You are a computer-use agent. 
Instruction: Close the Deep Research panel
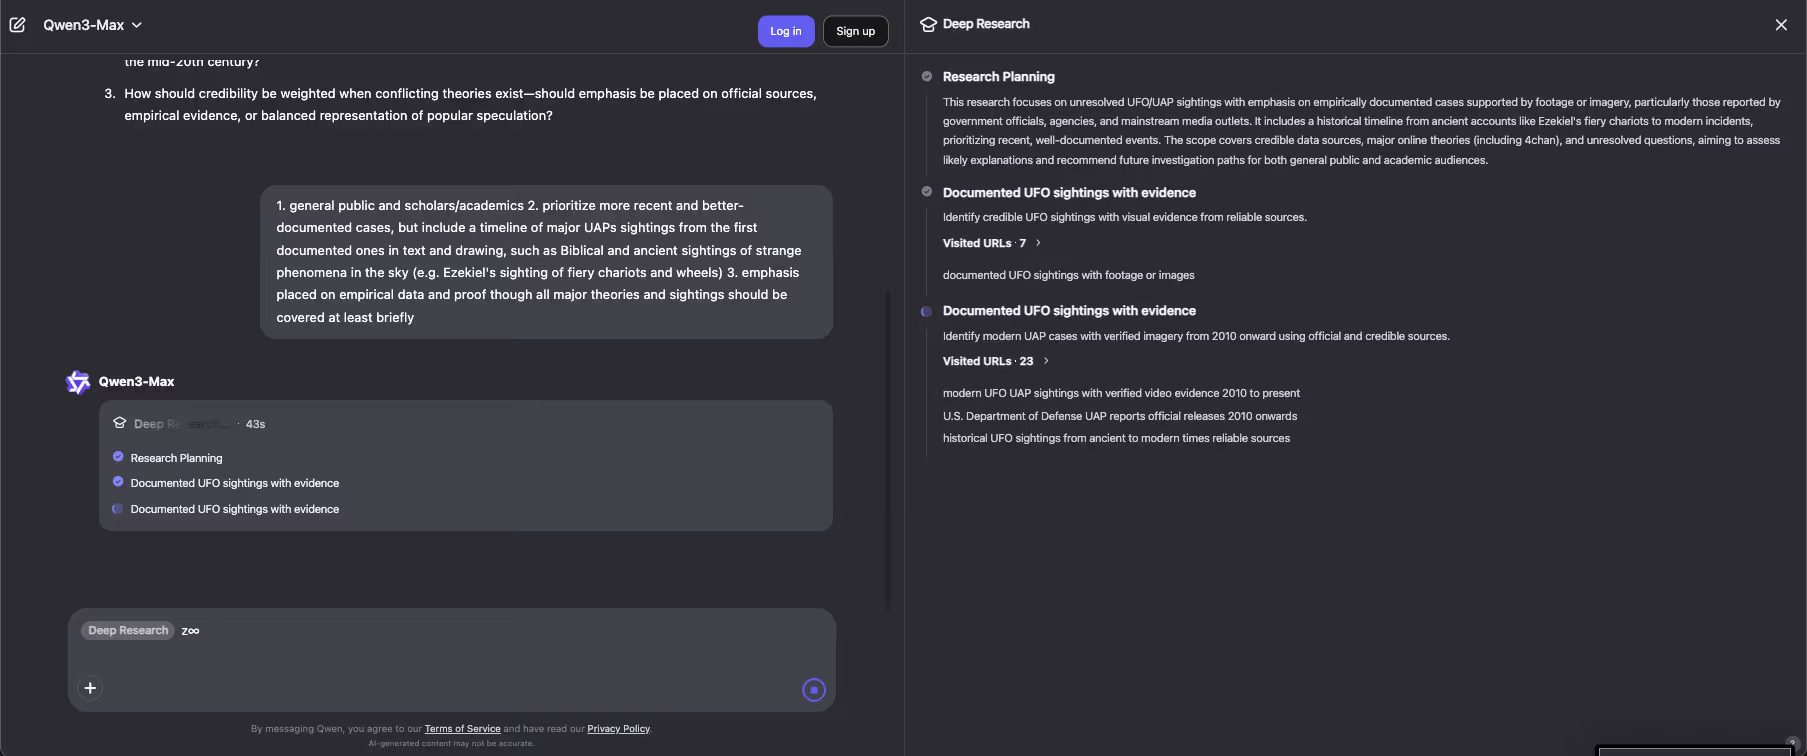[x=1781, y=25]
